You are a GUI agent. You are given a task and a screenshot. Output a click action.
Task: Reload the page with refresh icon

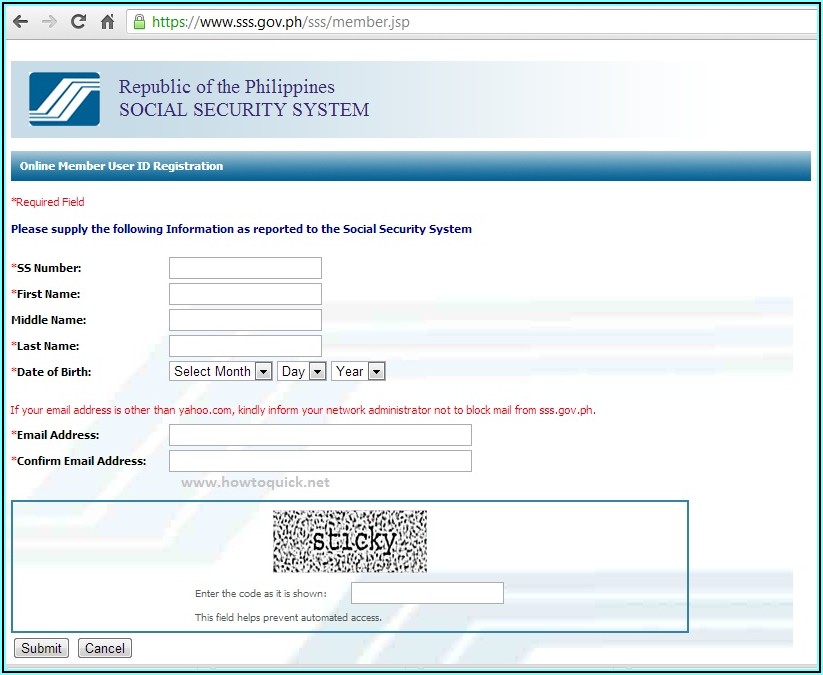[x=78, y=21]
